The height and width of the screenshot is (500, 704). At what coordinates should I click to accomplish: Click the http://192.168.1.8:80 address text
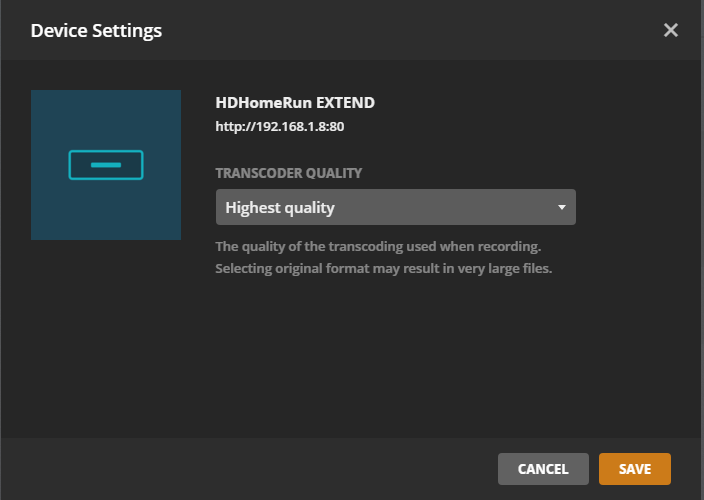(x=280, y=127)
